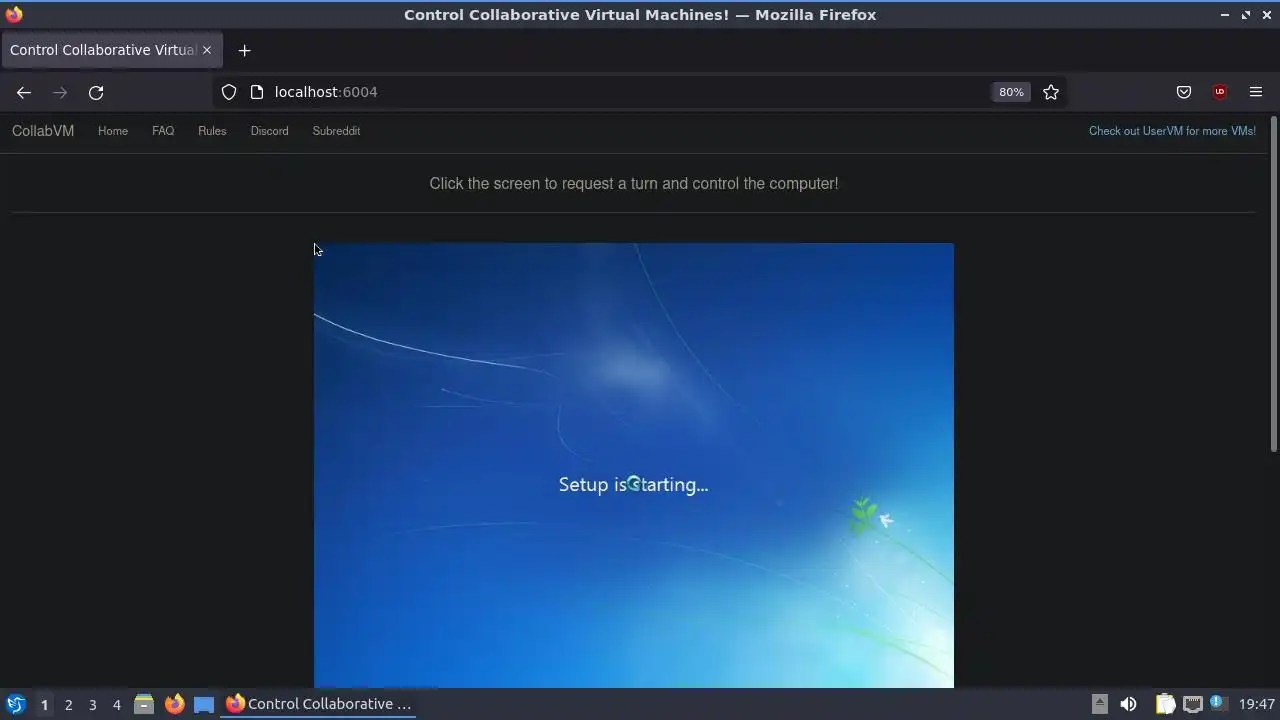Open the CollabVM brand link

click(43, 131)
